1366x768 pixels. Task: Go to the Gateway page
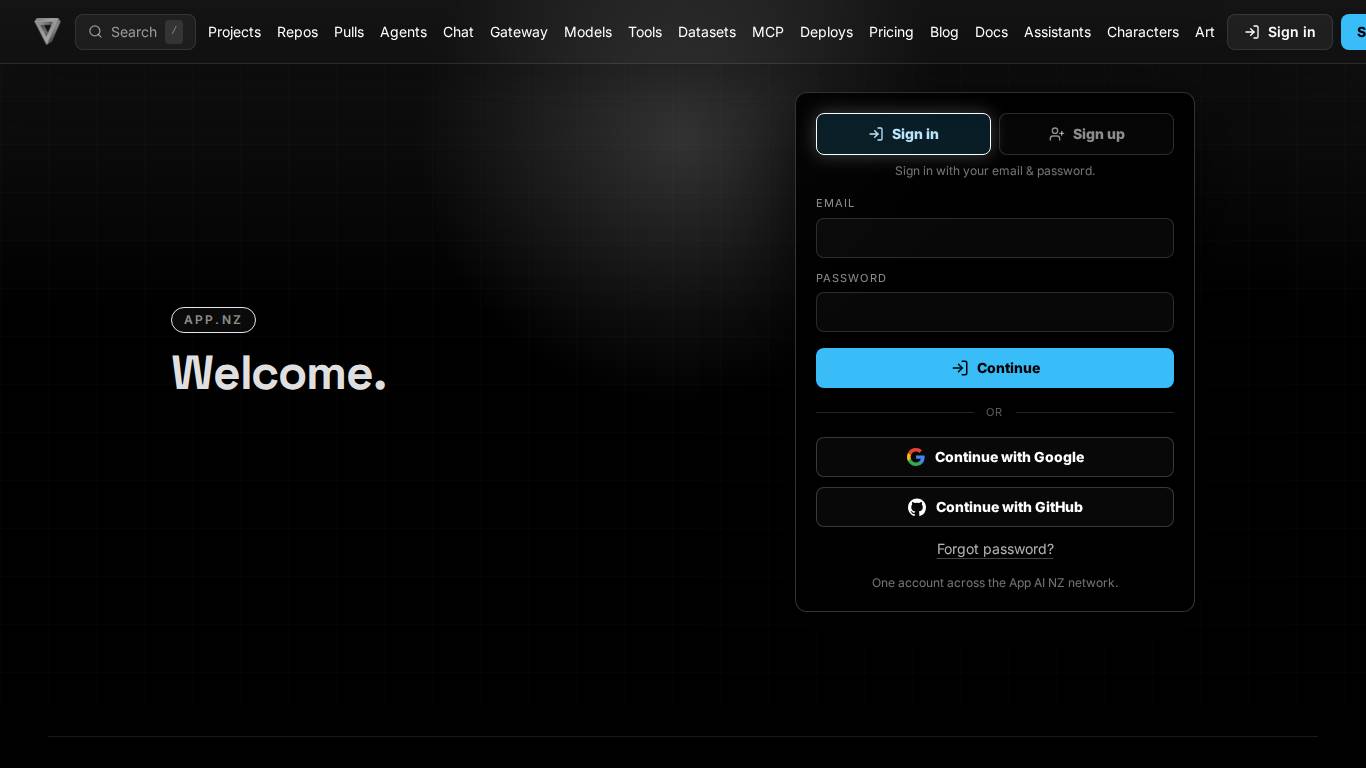click(x=519, y=32)
